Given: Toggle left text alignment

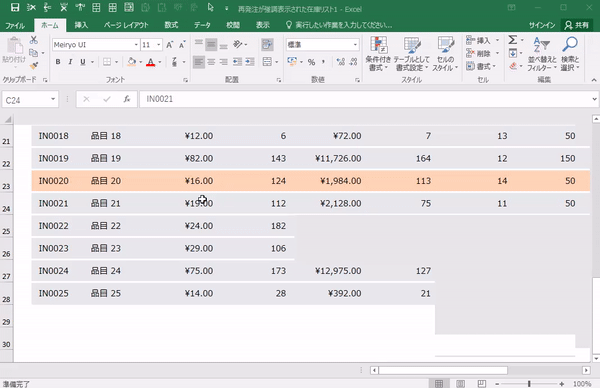Looking at the screenshot, I should point(199,62).
